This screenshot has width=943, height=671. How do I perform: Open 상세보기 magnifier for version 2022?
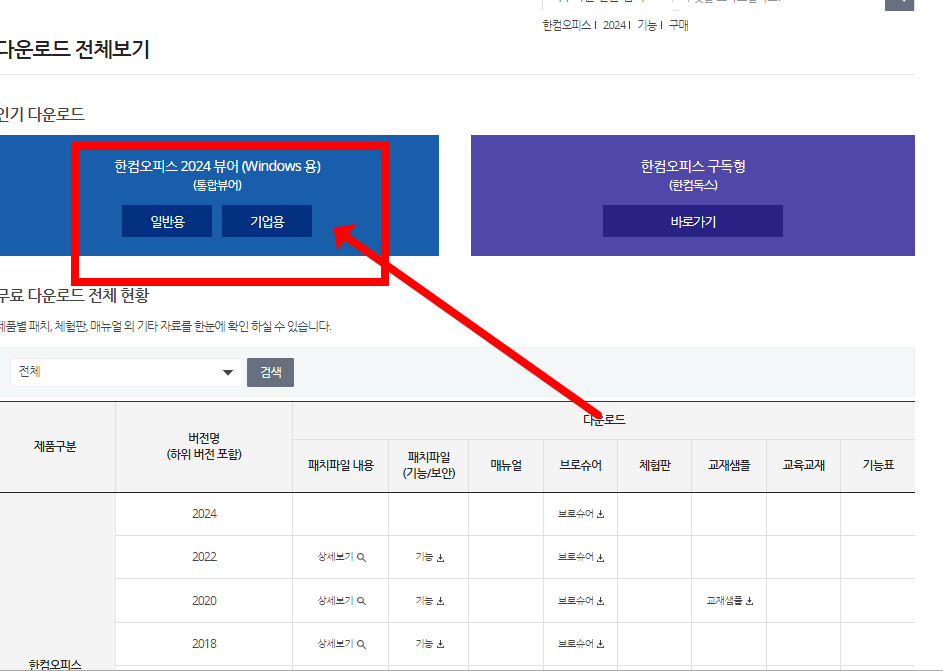click(x=340, y=557)
